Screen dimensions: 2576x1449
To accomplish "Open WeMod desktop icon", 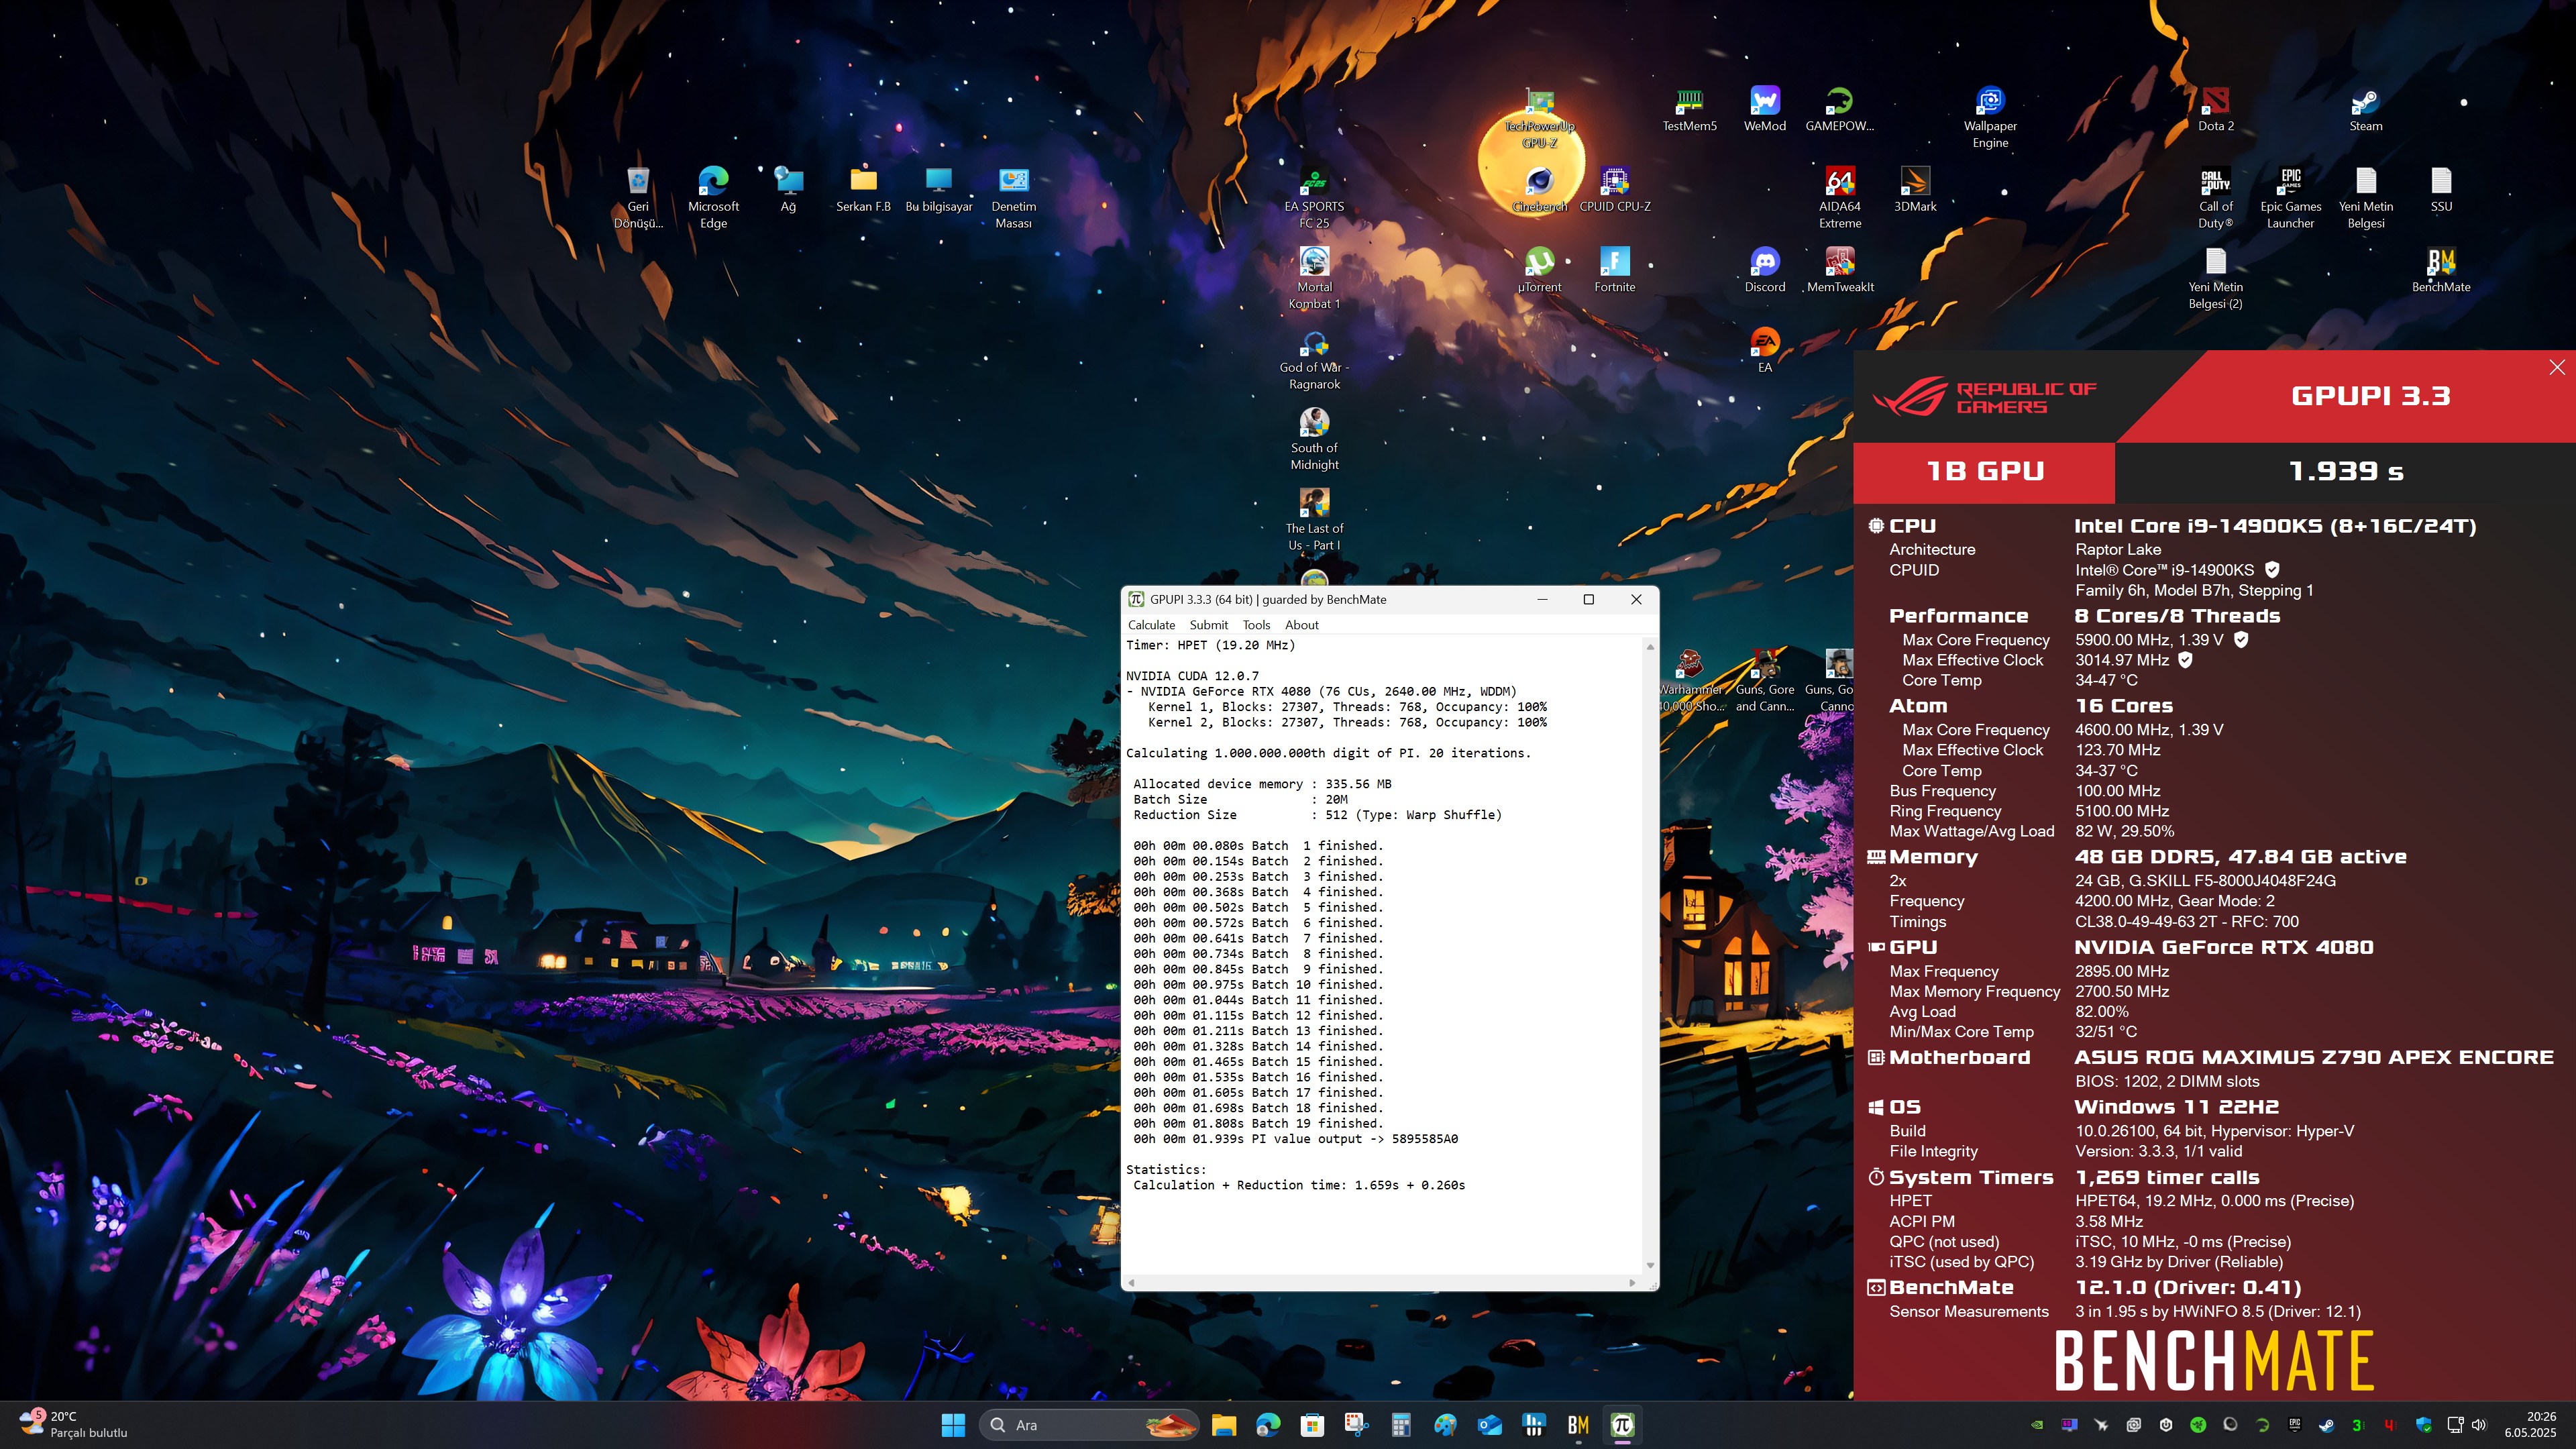I will coord(1764,109).
